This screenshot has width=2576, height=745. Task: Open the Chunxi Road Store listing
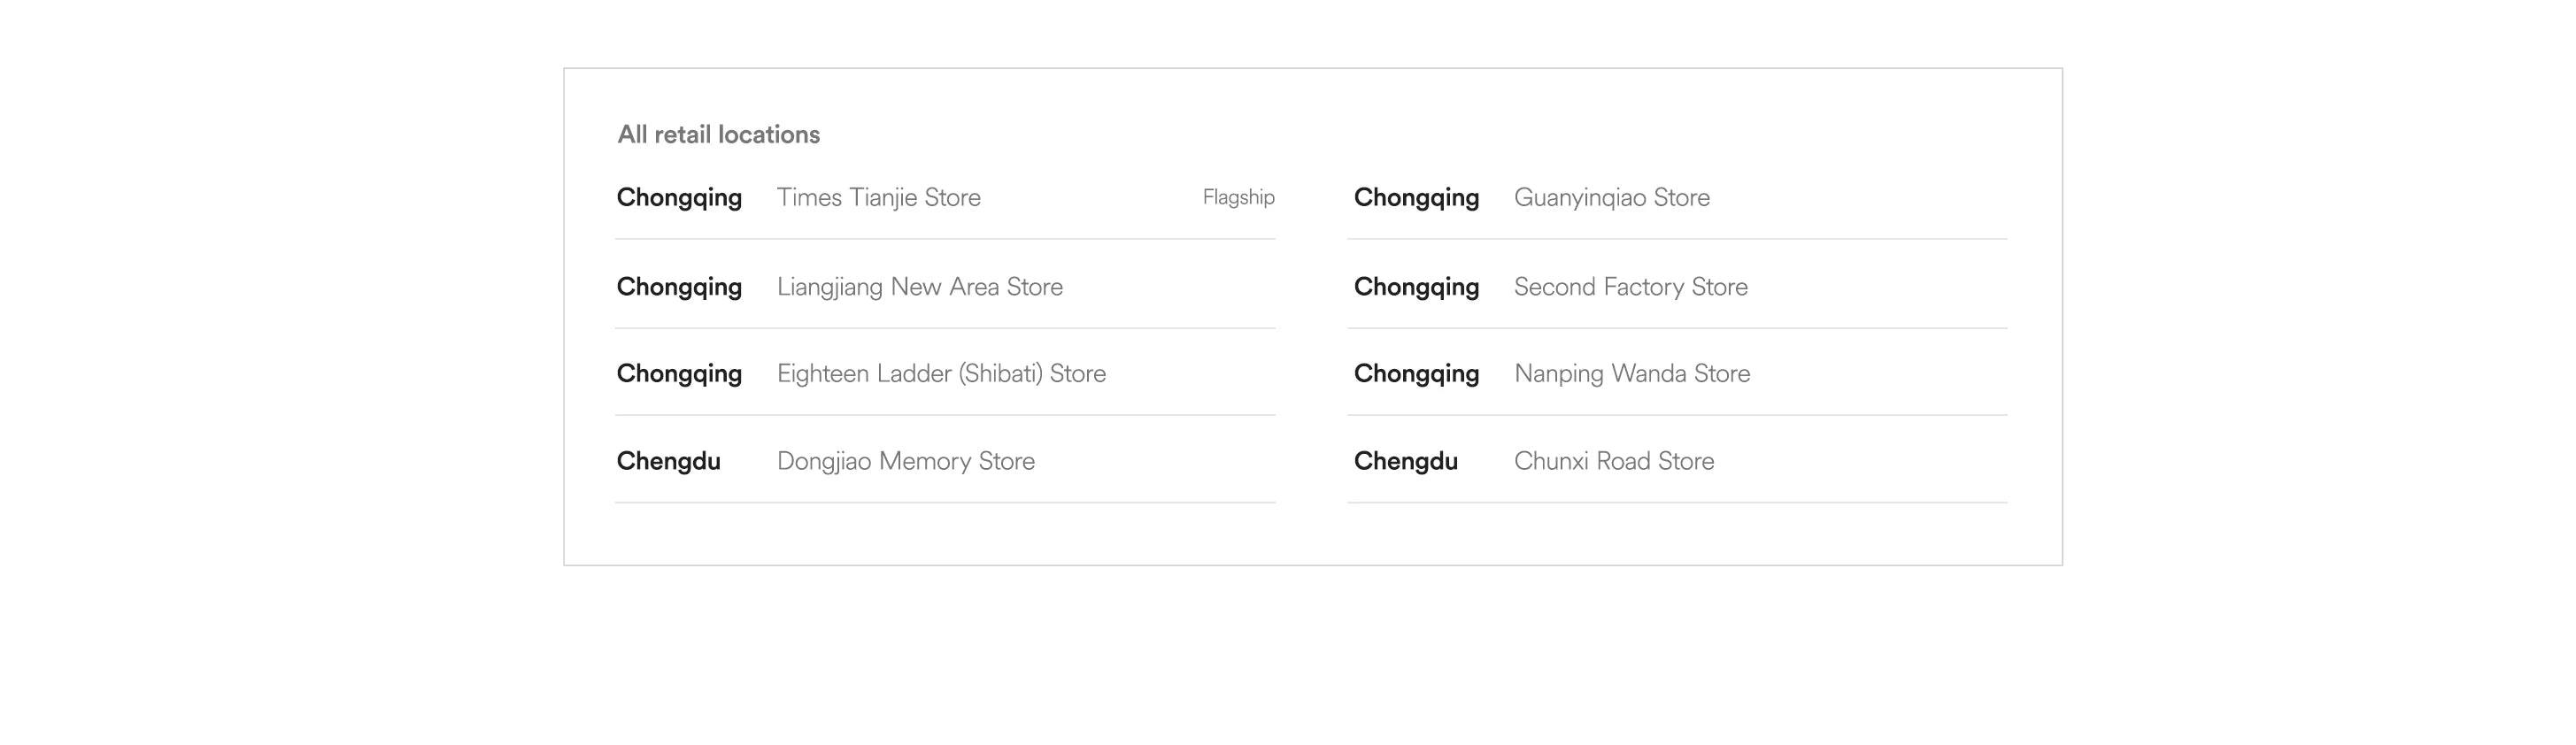pyautogui.click(x=1677, y=460)
